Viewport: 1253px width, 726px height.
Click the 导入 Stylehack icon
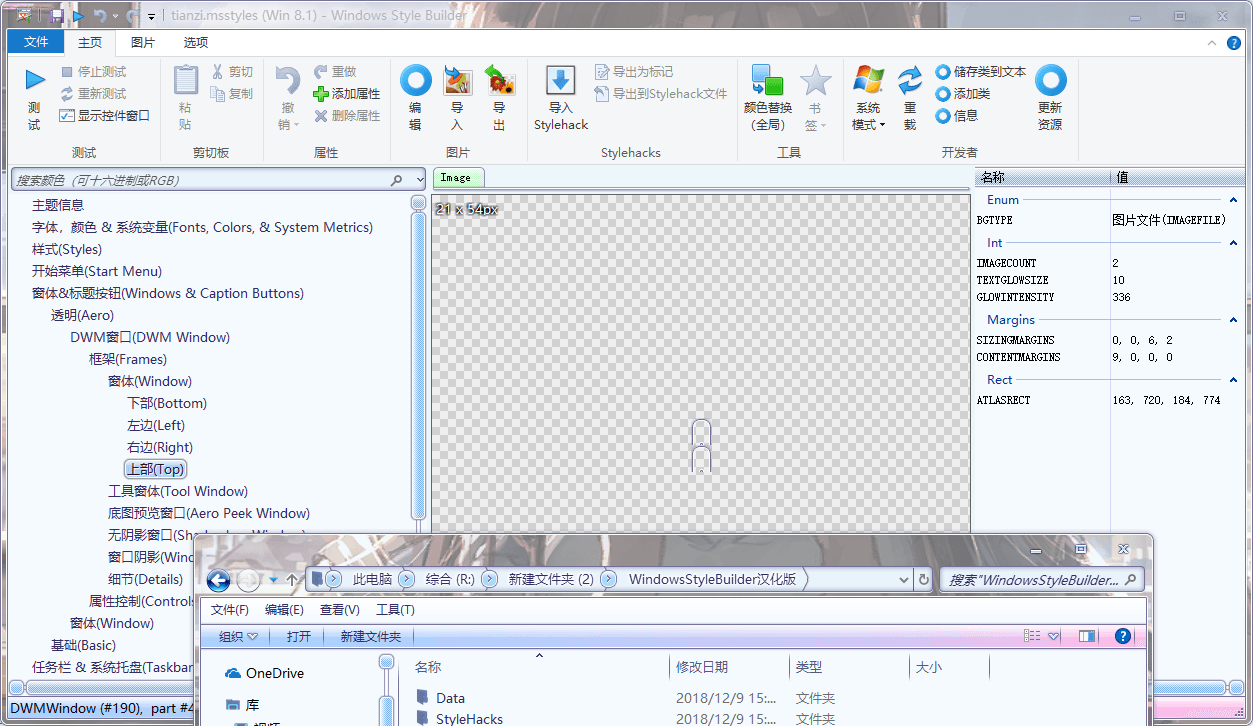(x=561, y=81)
